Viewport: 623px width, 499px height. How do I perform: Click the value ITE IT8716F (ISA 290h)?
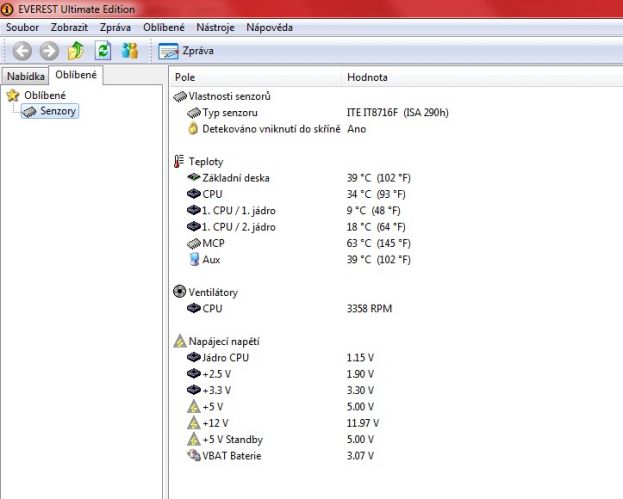click(x=397, y=112)
